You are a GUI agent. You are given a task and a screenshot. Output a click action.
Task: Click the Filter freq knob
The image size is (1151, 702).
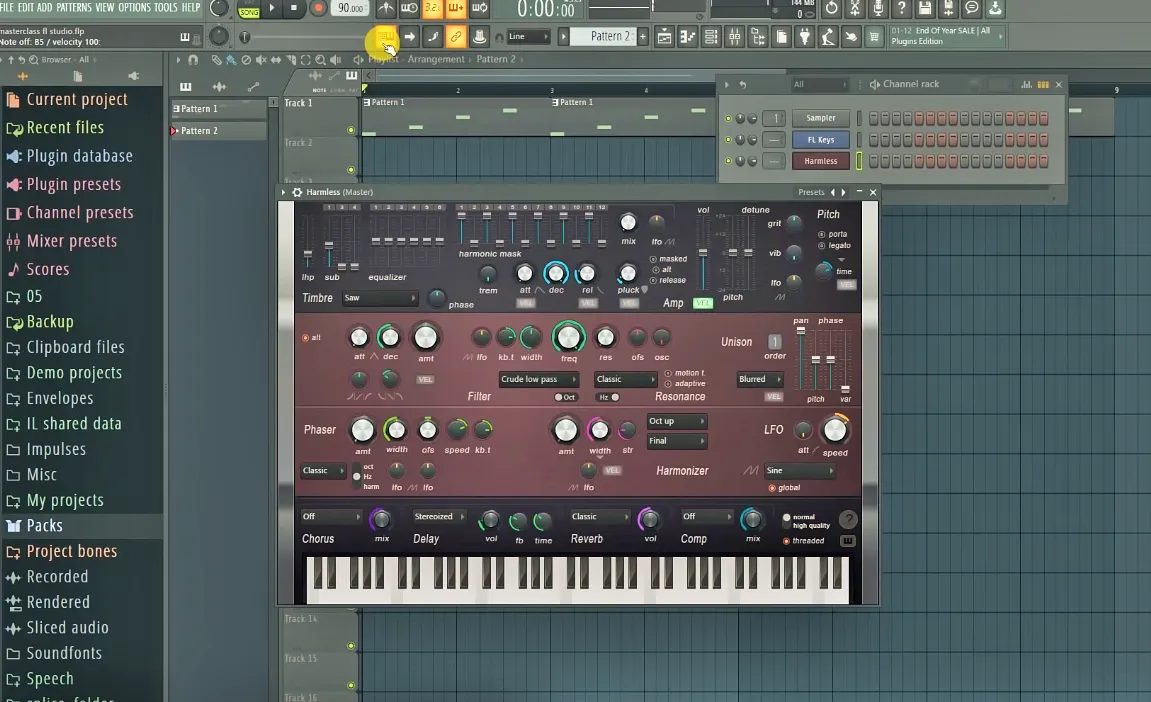pos(568,337)
